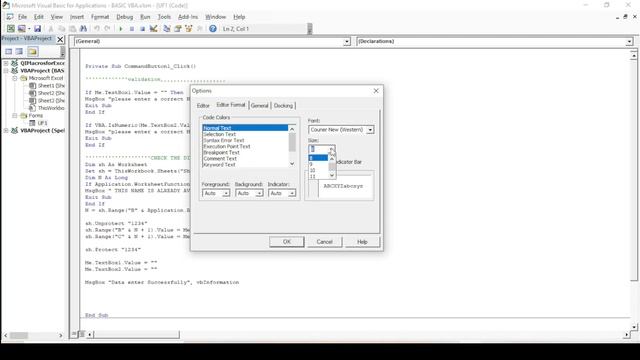Click the Redo arrow icon

coord(107,29)
